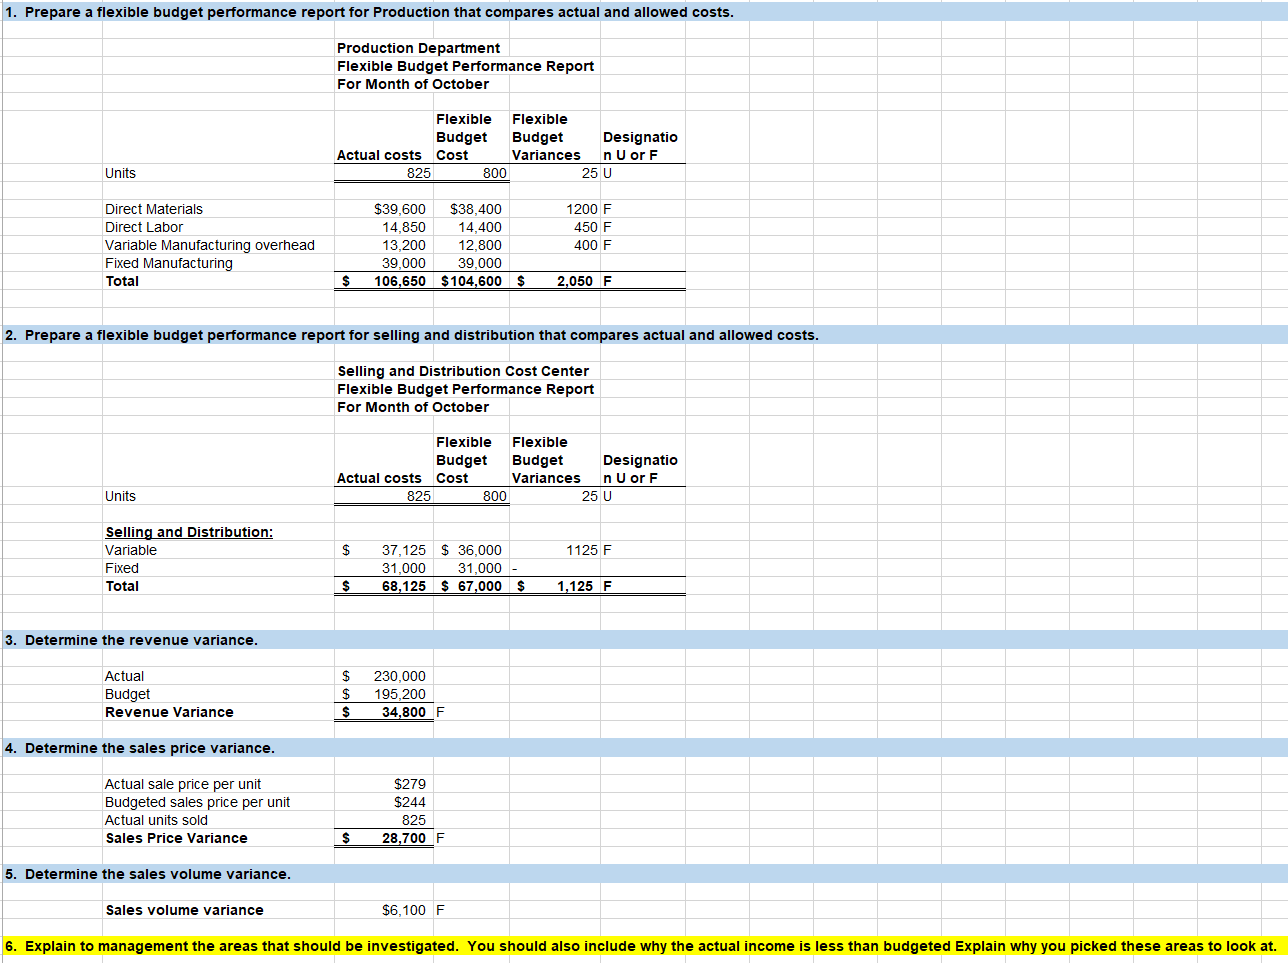This screenshot has height=963, width=1288.
Task: Select heading '5. Determine the sales volume variance.'
Action: pos(148,874)
